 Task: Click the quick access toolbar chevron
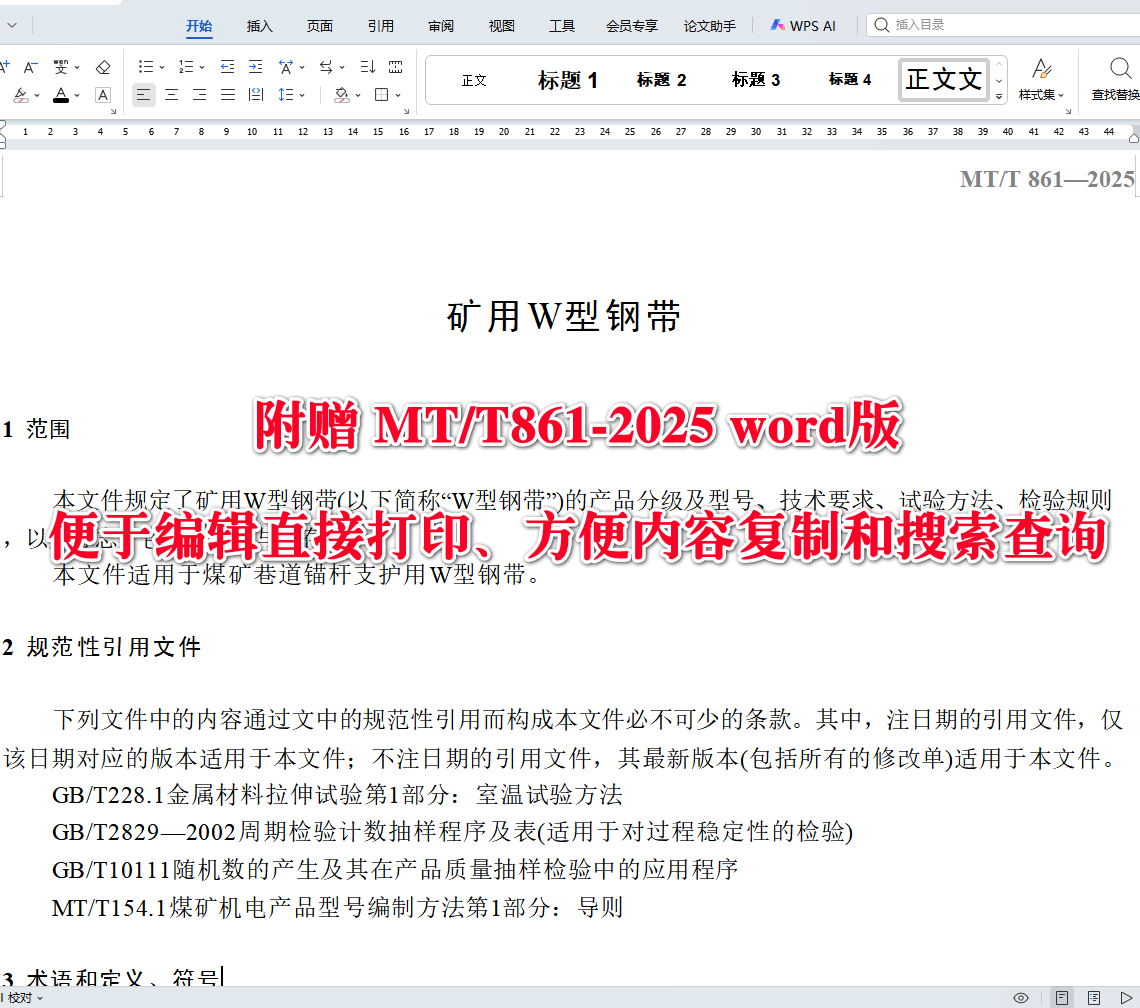12,25
